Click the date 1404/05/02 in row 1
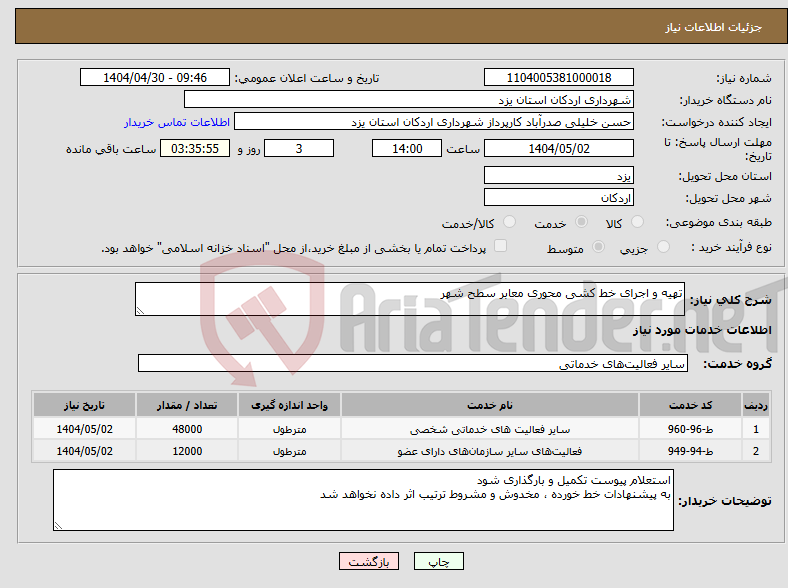788x588 pixels. coord(84,429)
